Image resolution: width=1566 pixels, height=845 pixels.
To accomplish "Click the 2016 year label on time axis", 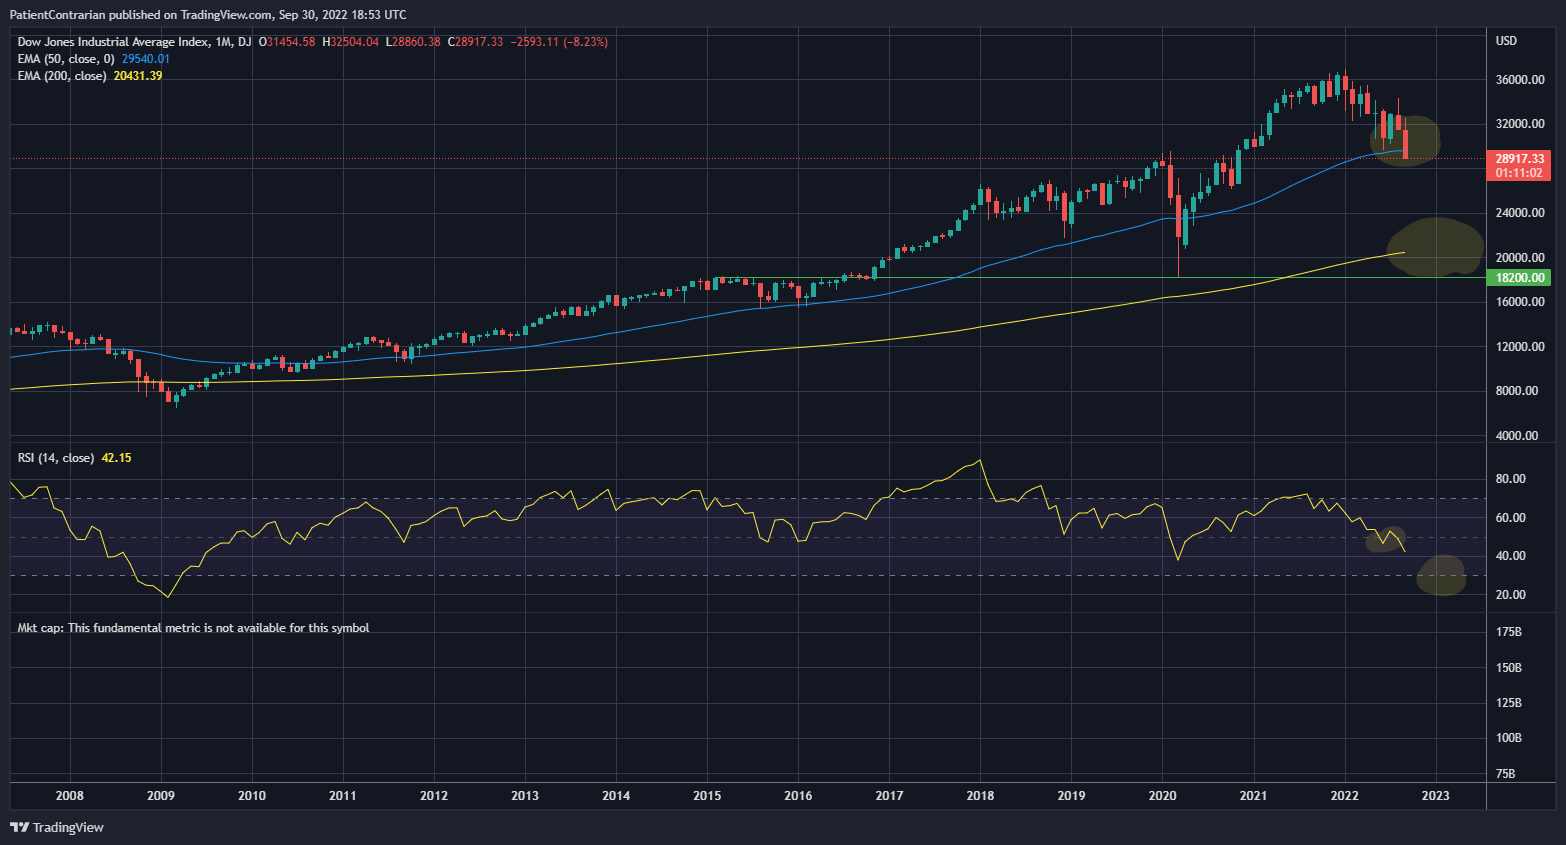I will (798, 796).
